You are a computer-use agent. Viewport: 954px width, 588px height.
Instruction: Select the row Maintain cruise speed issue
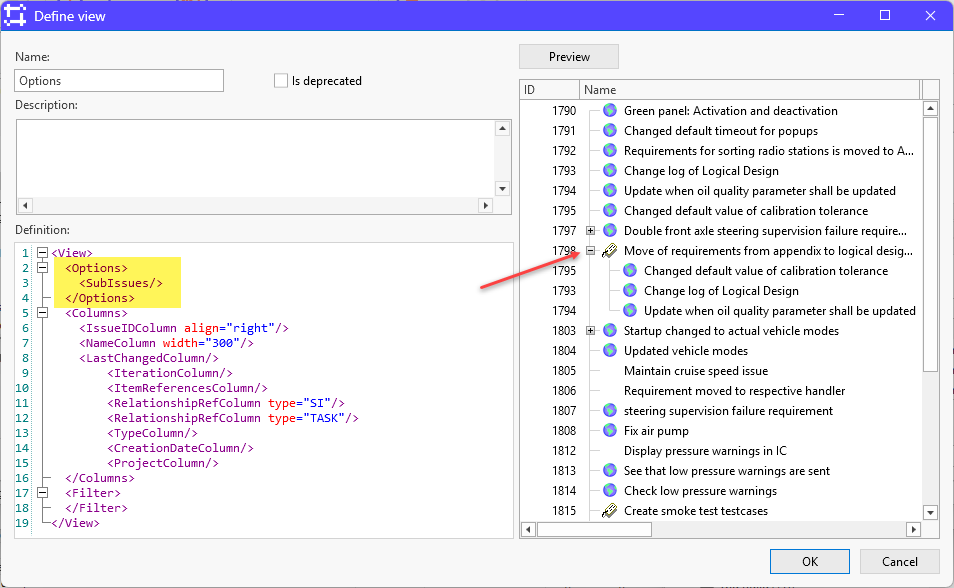click(x=696, y=371)
